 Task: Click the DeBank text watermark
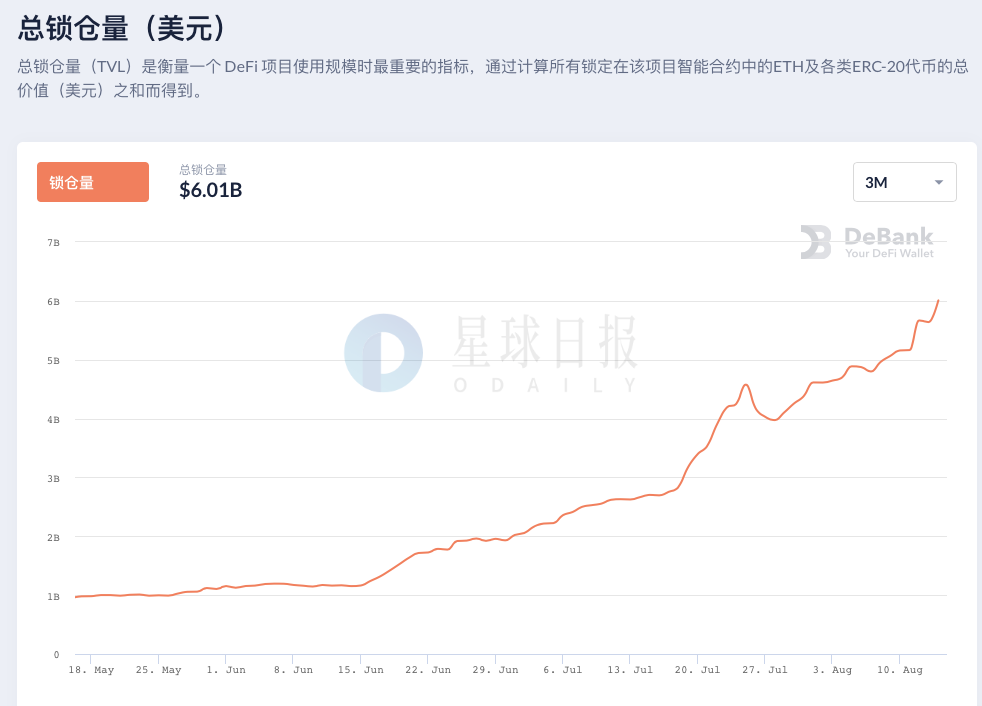pyautogui.click(x=889, y=242)
